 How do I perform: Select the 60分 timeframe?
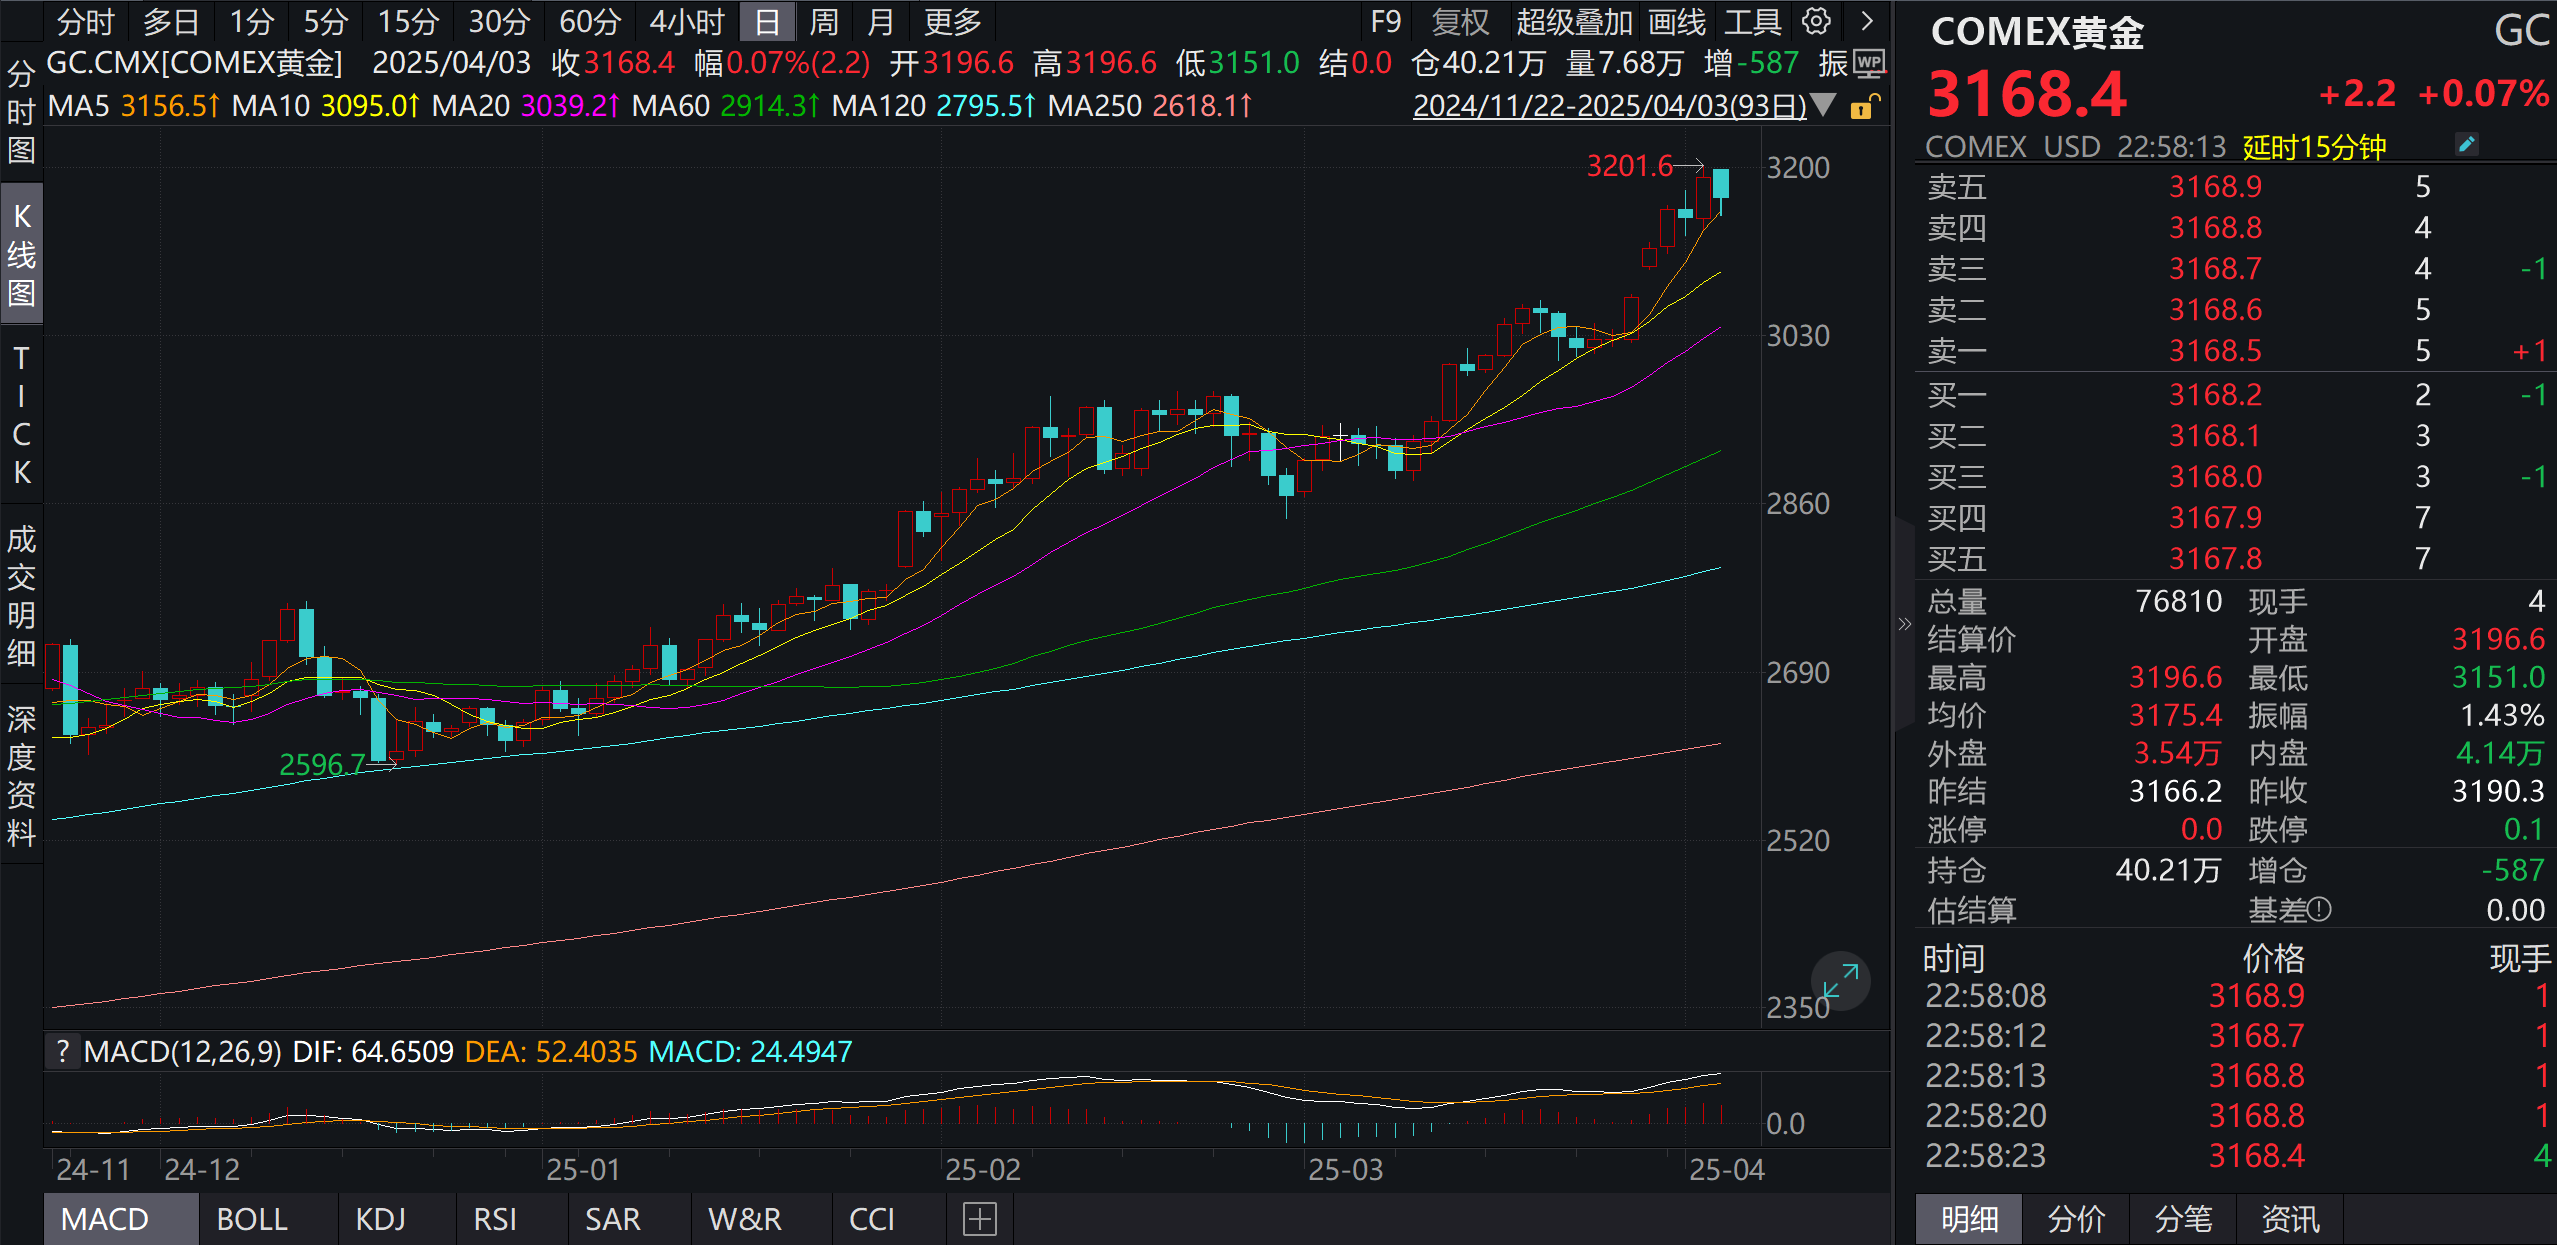pyautogui.click(x=589, y=21)
